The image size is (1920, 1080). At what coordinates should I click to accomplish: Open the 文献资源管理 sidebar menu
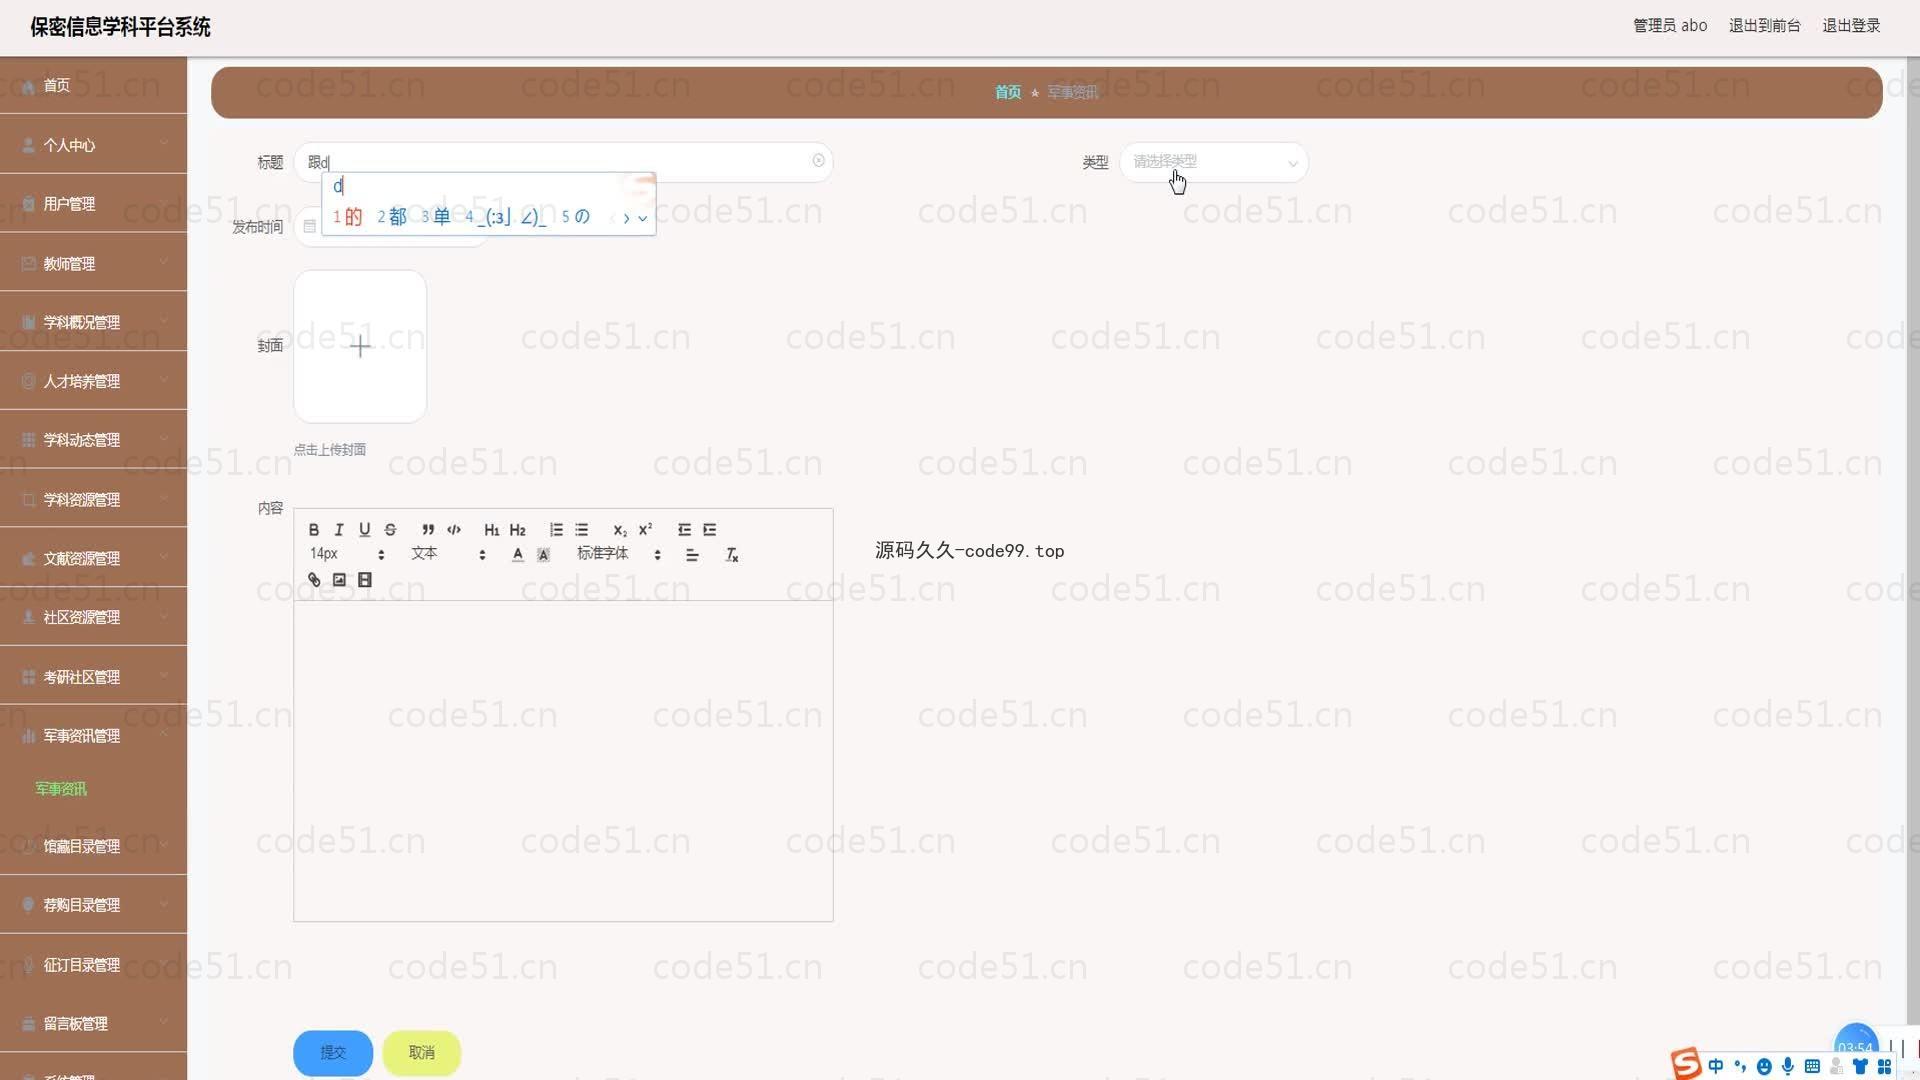coord(93,558)
